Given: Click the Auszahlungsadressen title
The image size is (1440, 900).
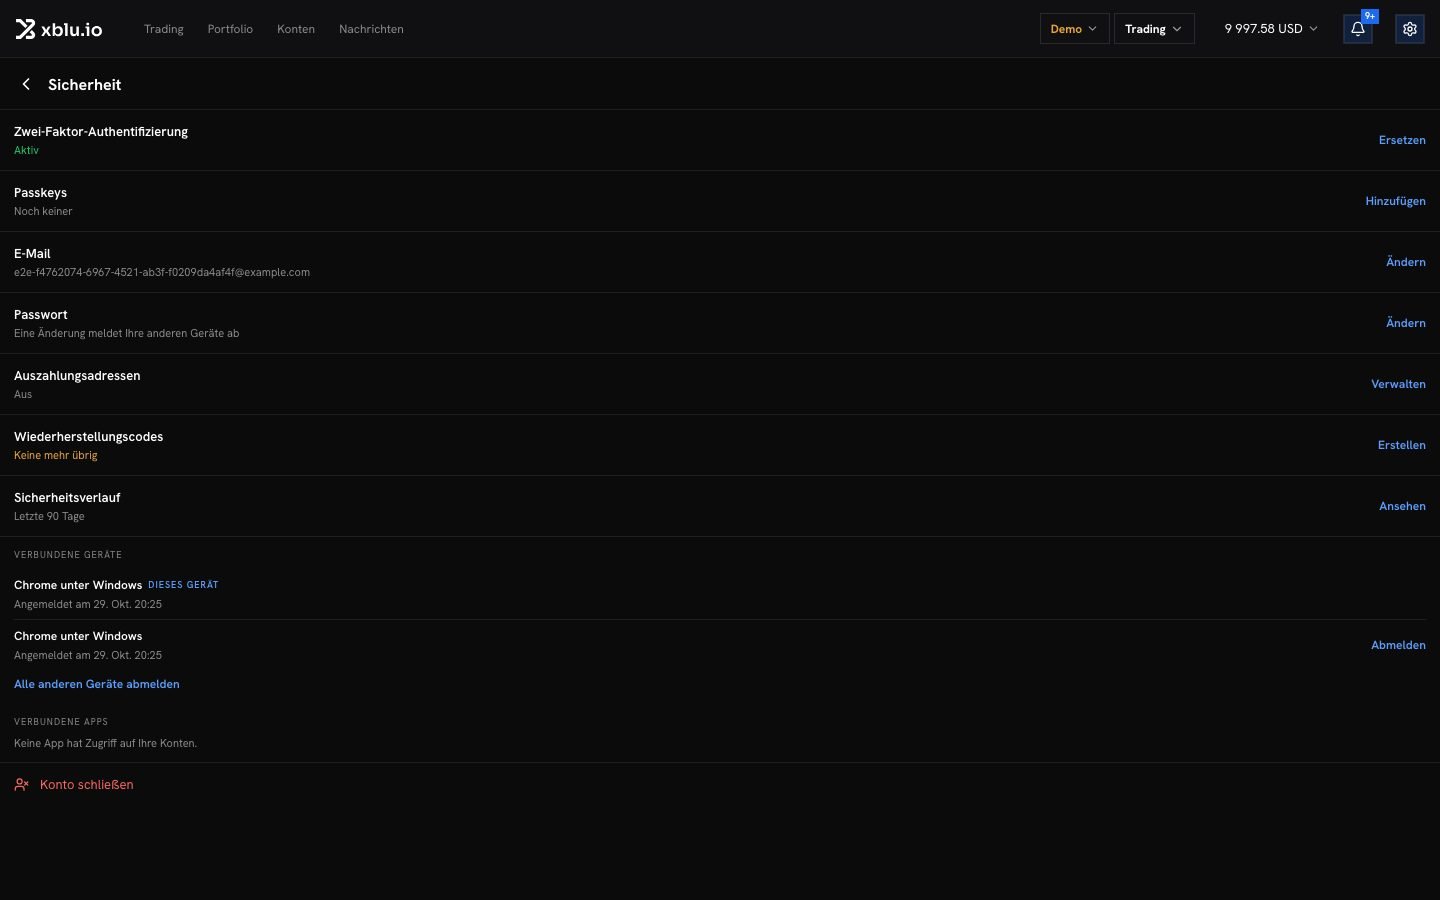Looking at the screenshot, I should [x=77, y=376].
